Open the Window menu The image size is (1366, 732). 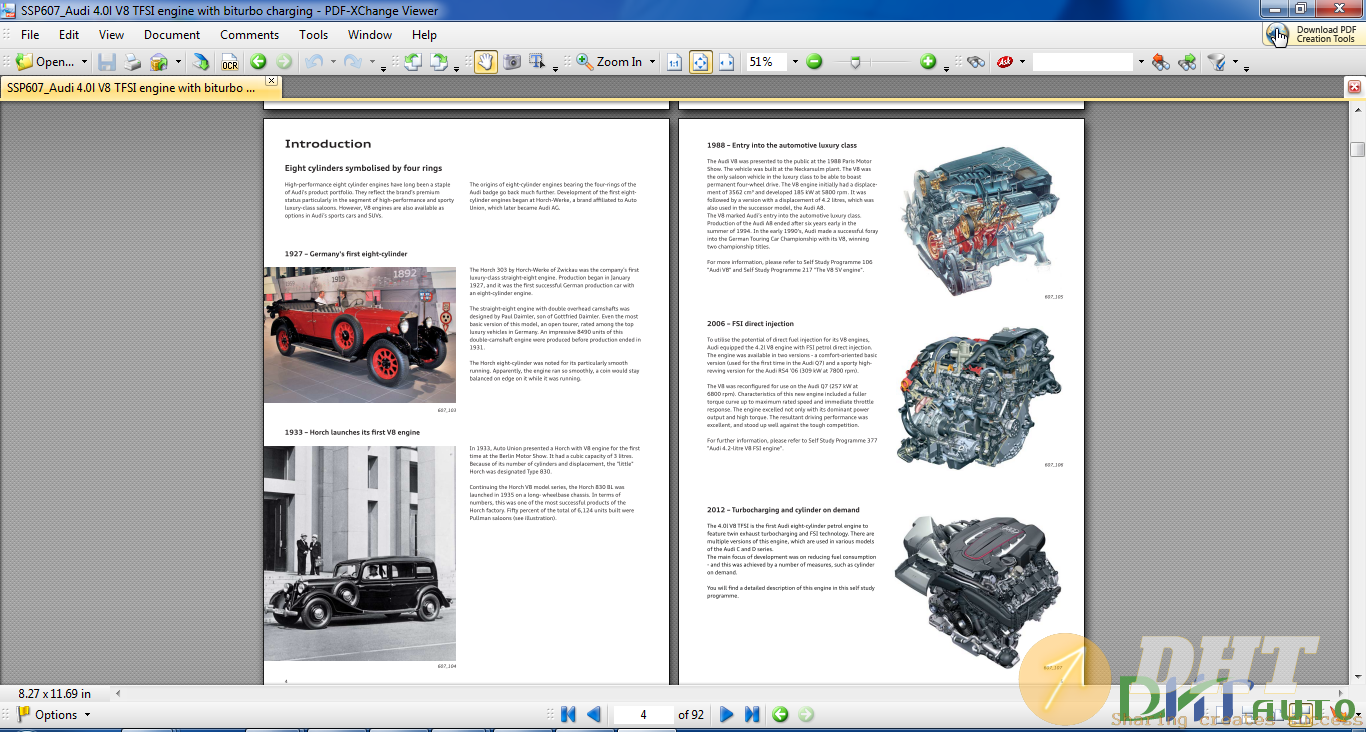(x=370, y=35)
